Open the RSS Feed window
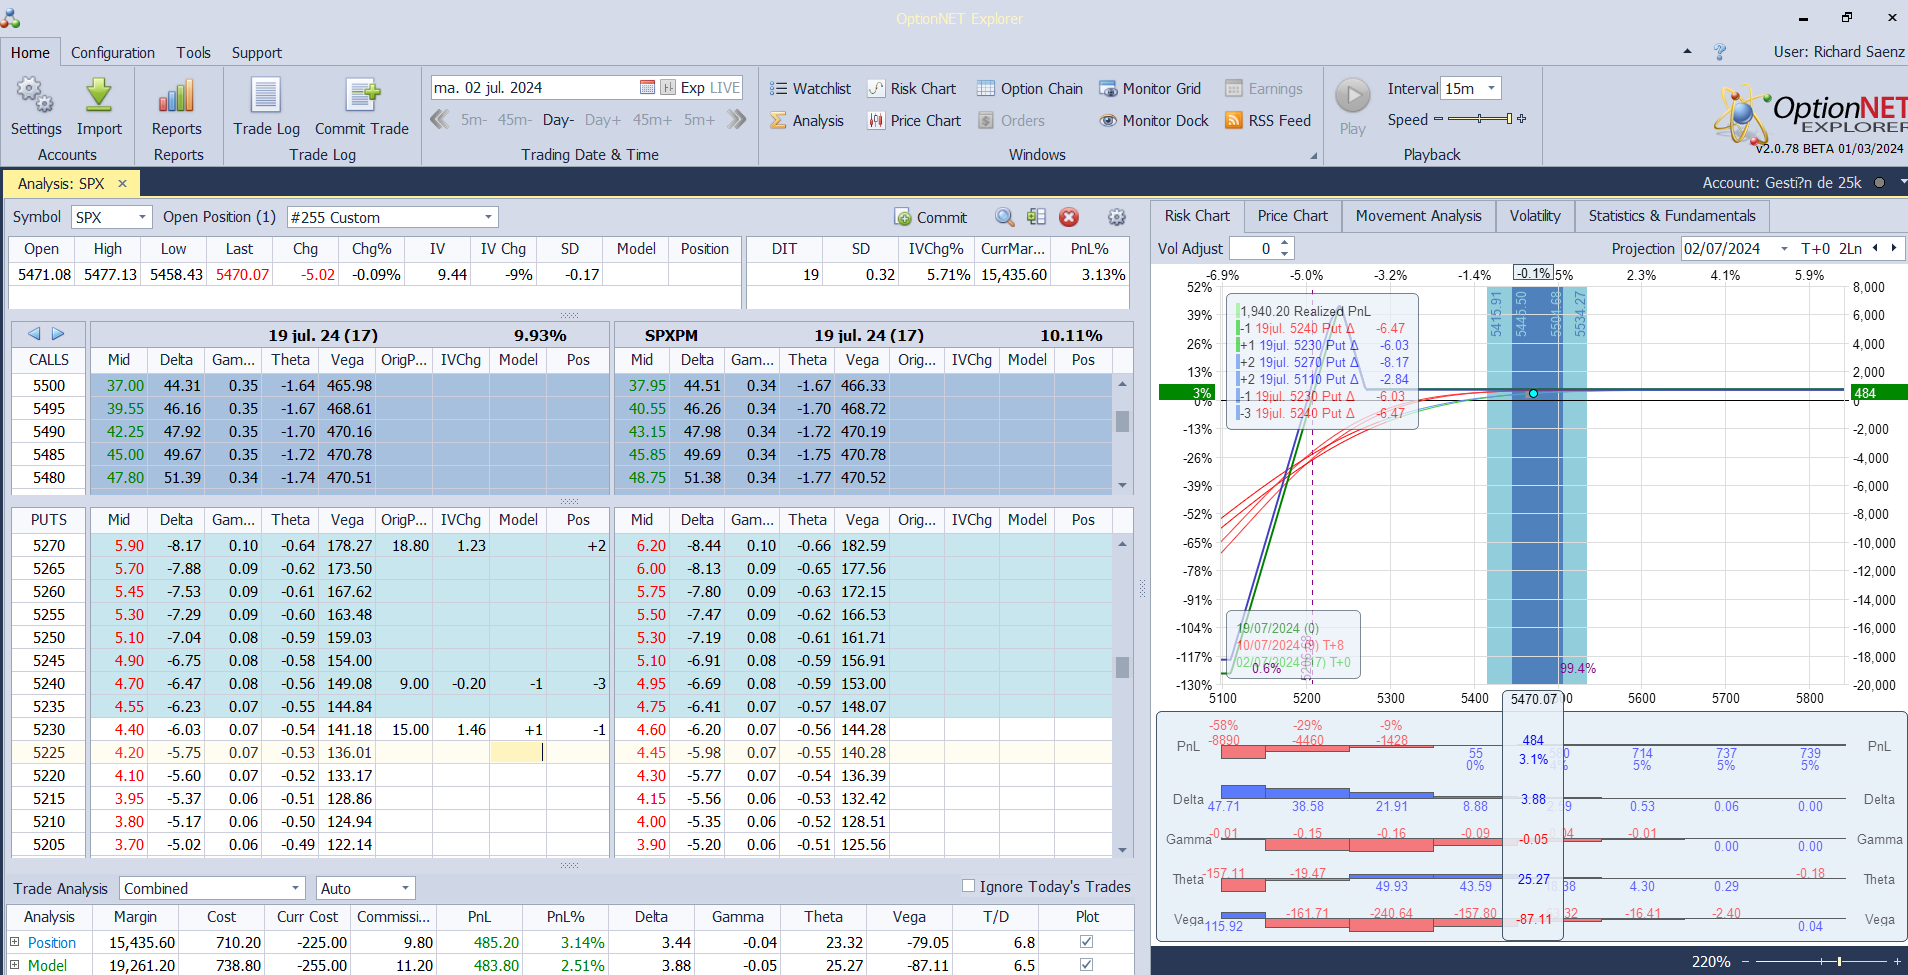This screenshot has height=975, width=1908. pyautogui.click(x=1268, y=121)
